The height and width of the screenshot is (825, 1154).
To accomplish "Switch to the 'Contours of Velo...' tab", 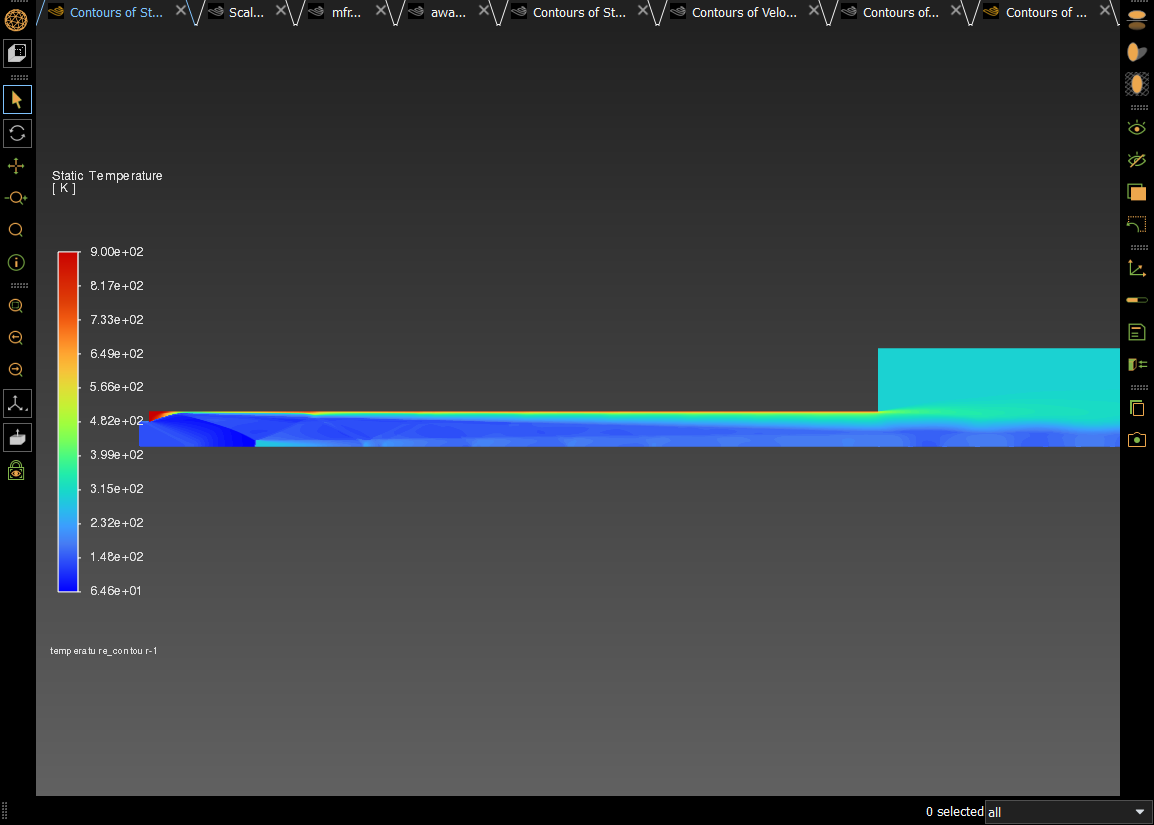I will (x=744, y=13).
